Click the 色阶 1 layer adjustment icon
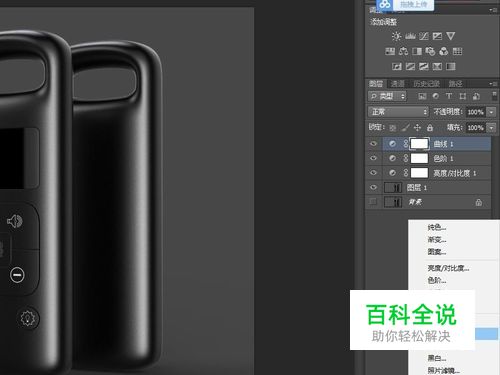Viewport: 500px width, 375px height. 392,158
